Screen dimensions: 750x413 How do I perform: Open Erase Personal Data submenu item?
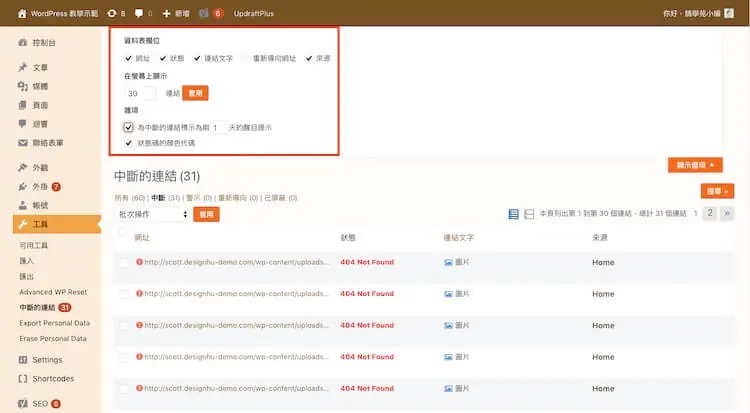53,338
